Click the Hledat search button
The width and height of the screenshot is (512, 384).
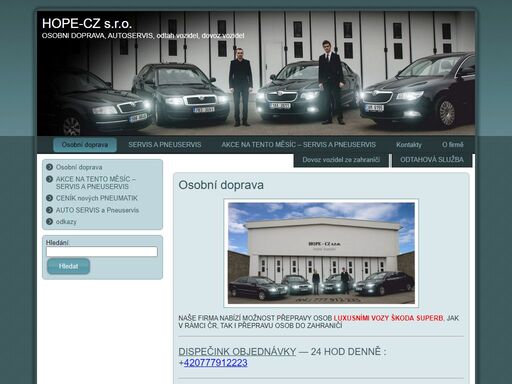coord(68,266)
